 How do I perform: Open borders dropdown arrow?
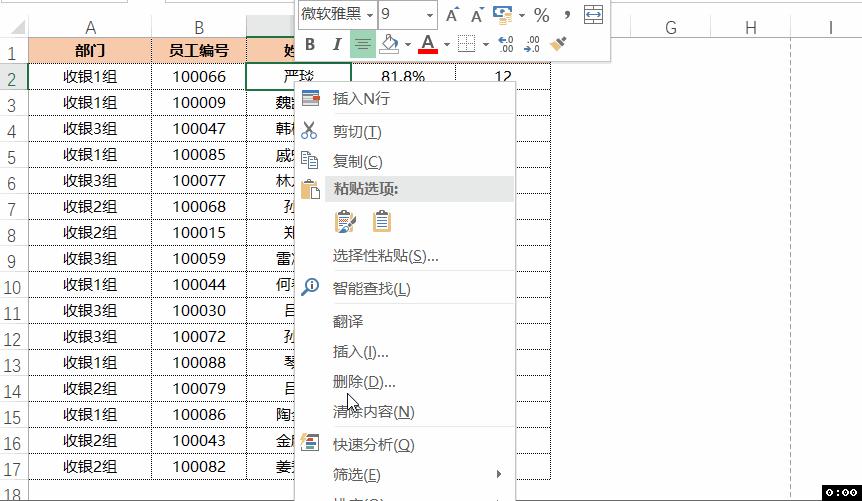pos(485,45)
